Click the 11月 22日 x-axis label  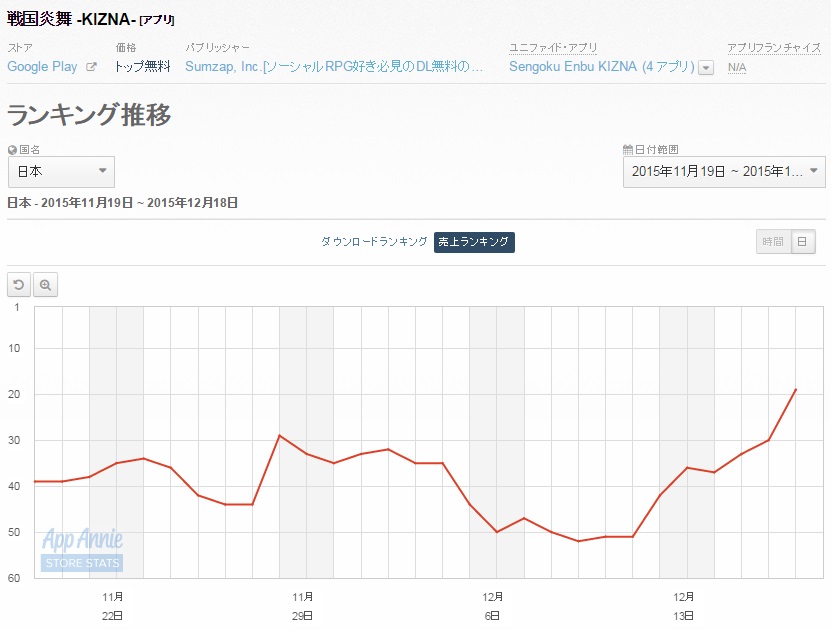[112, 606]
